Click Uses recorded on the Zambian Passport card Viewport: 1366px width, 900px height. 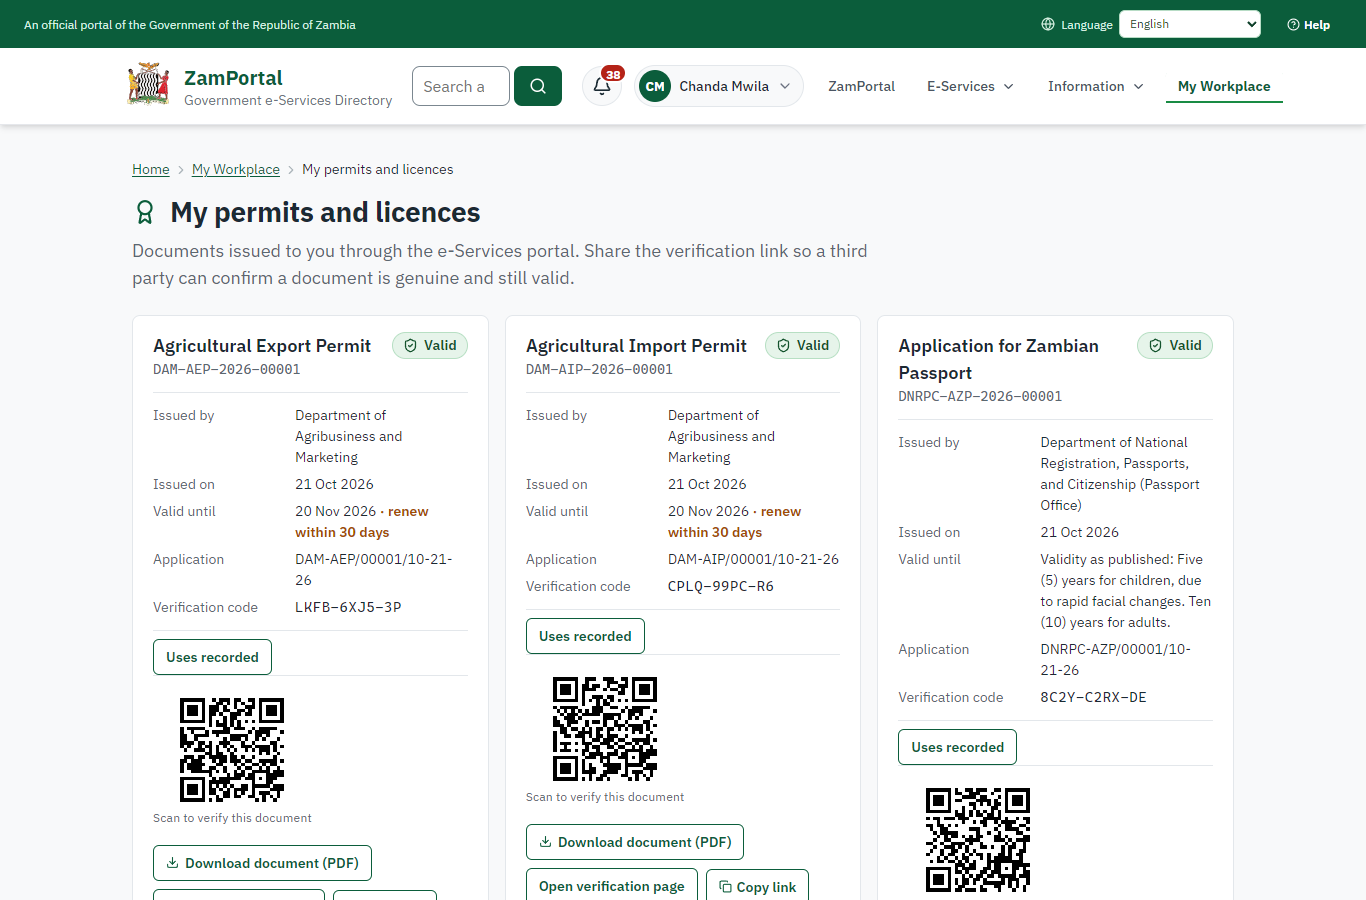click(x=957, y=747)
